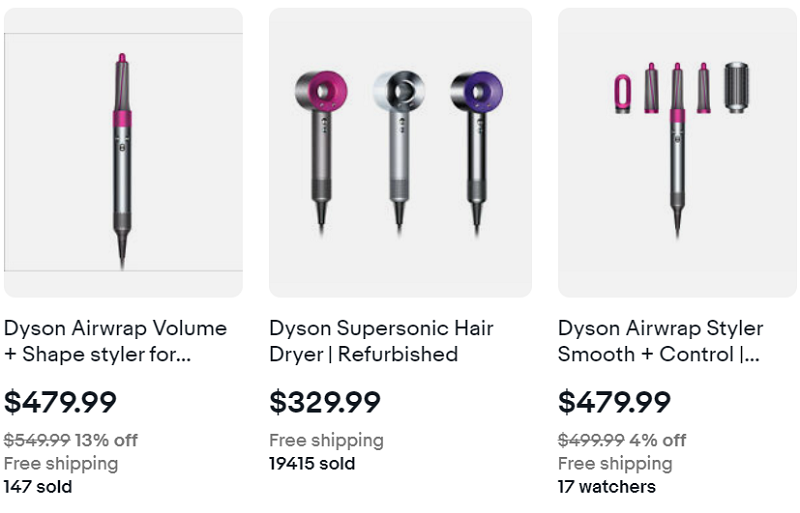
Task: Click the round brush attachment in the Airwrap Styler image
Action: click(x=737, y=87)
